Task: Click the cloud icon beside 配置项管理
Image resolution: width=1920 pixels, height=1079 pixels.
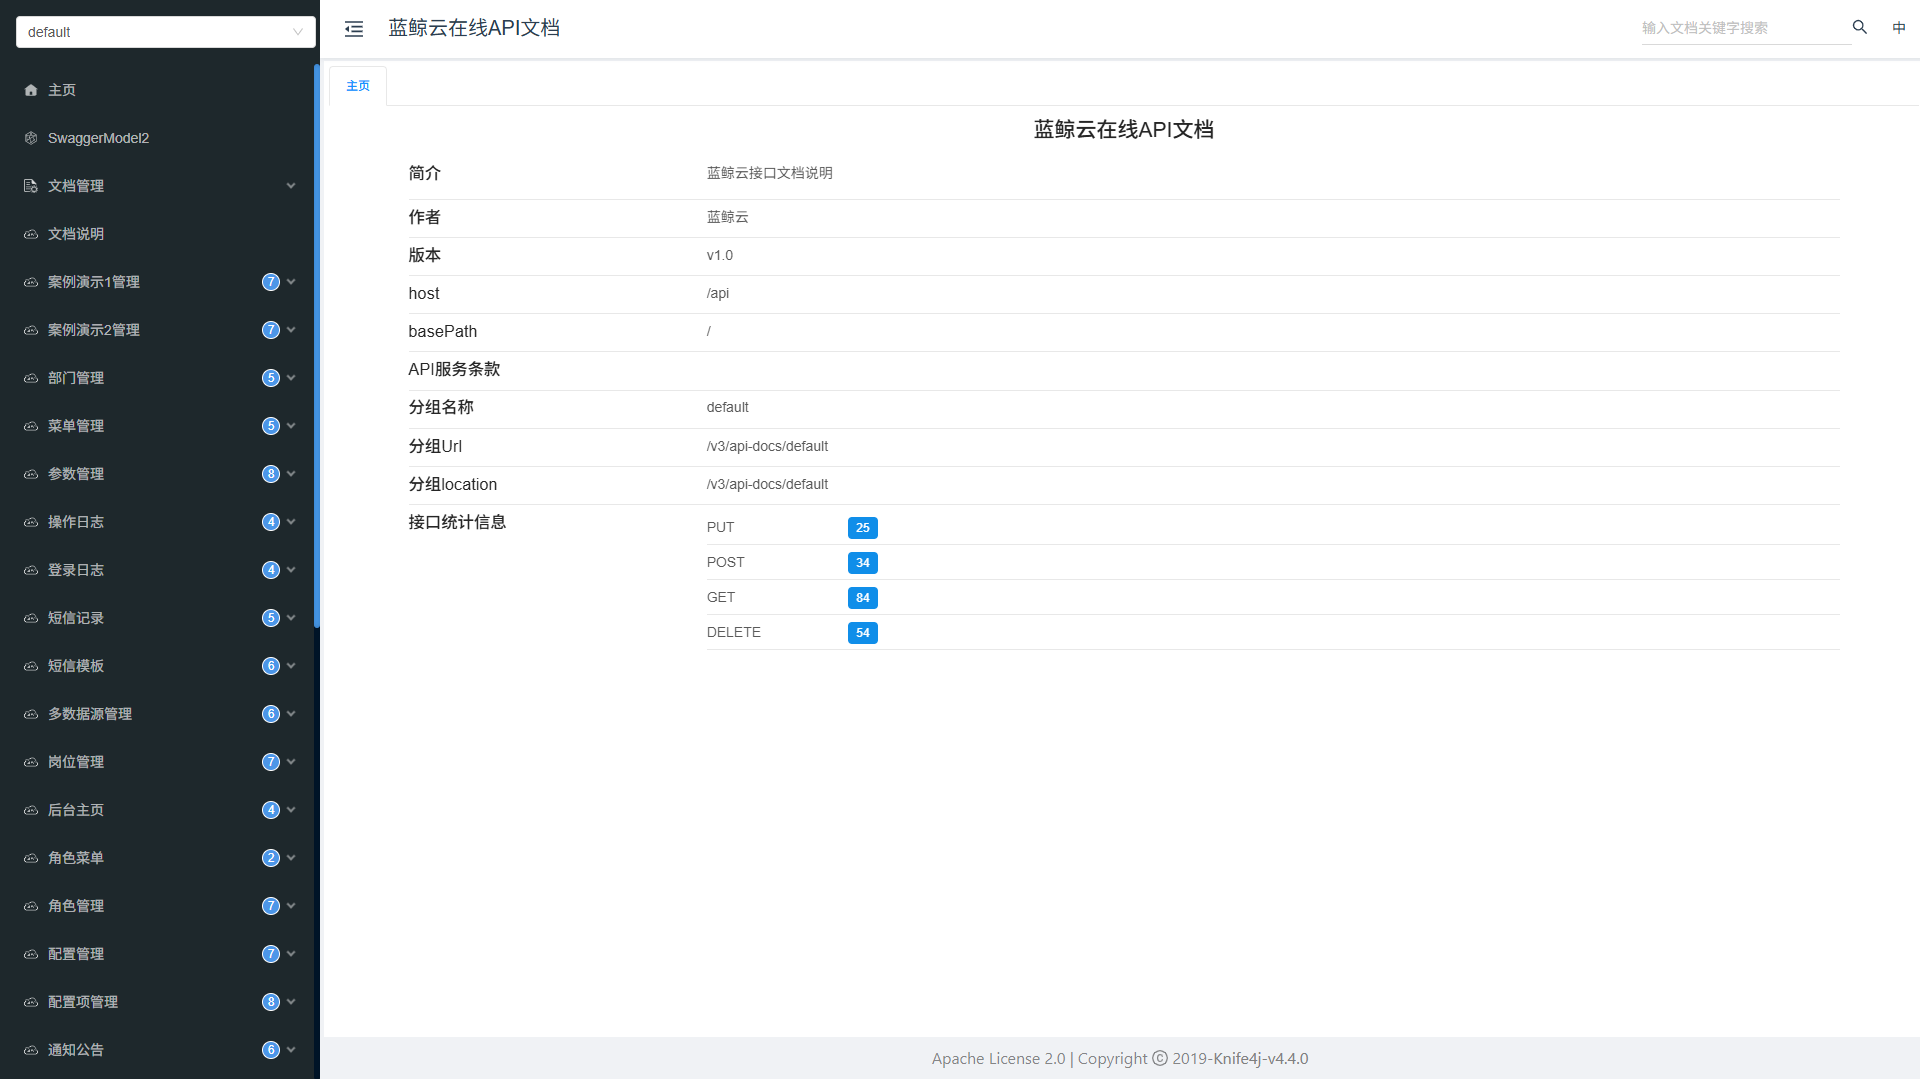Action: click(31, 1002)
